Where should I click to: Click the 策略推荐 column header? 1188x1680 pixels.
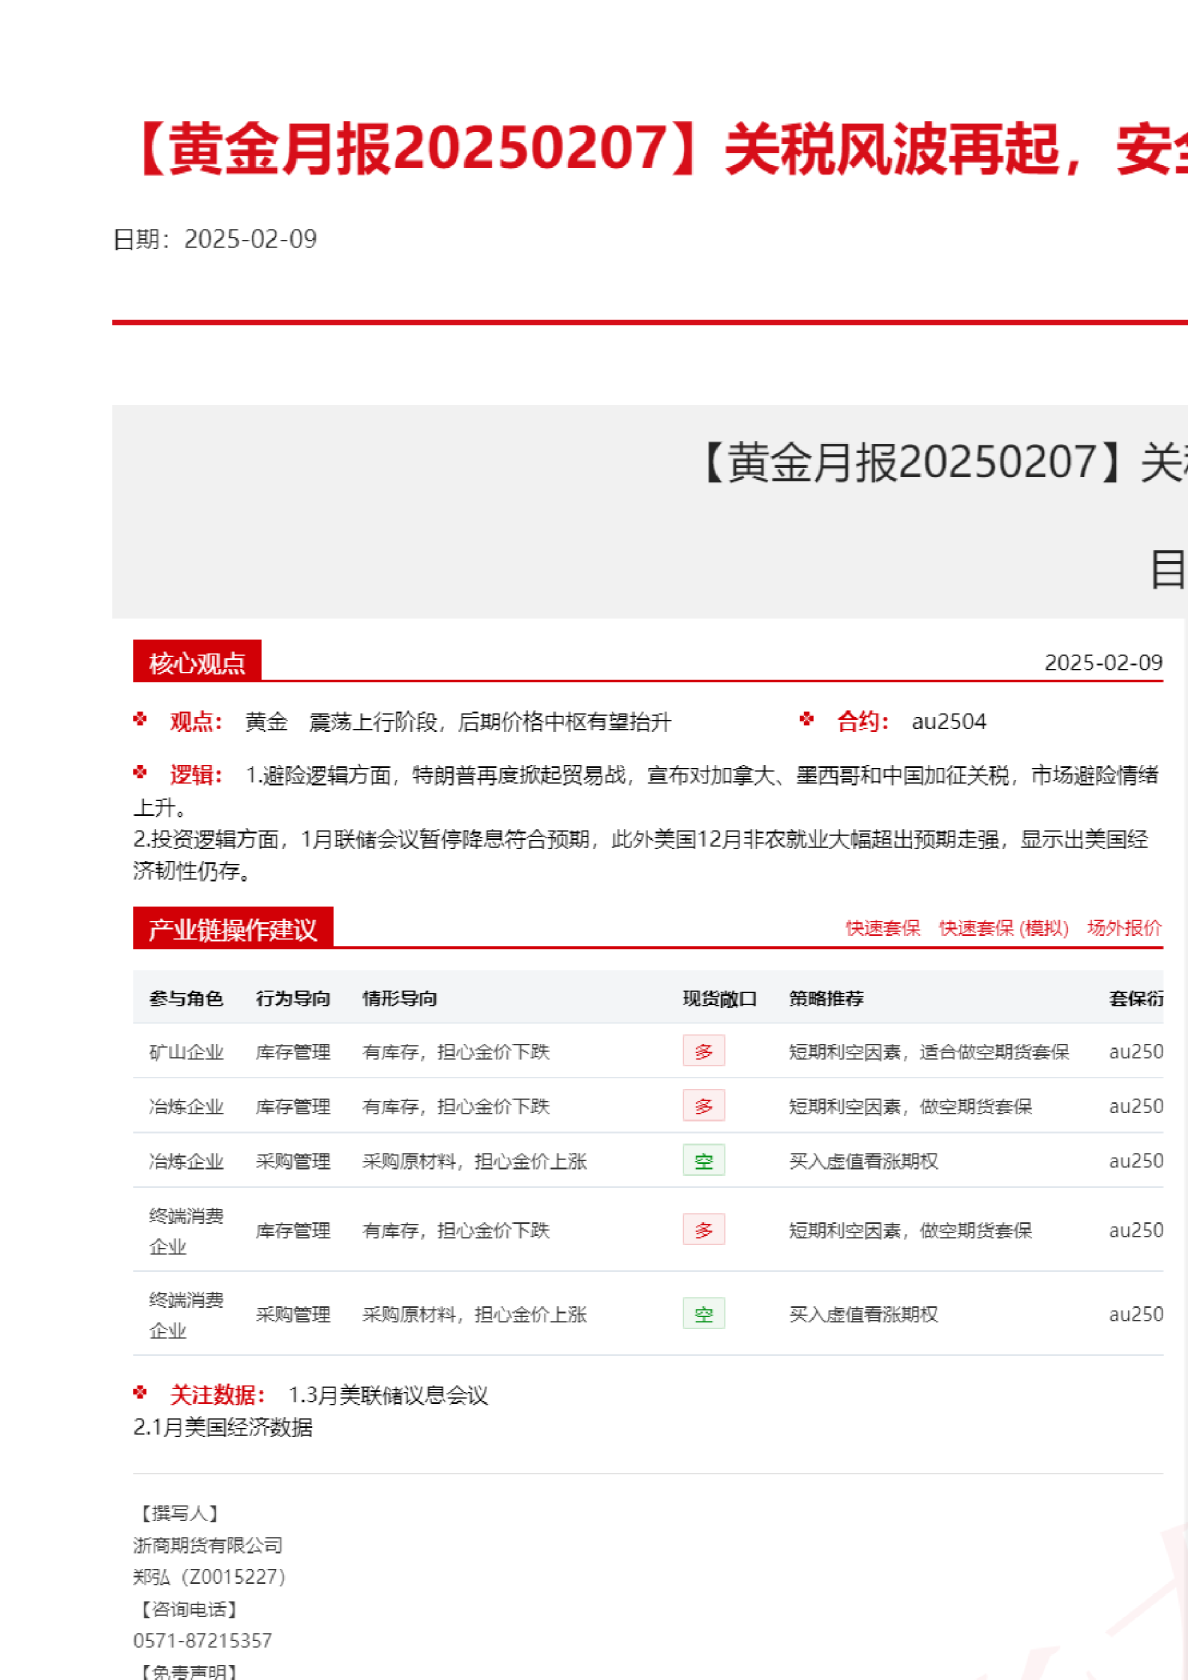click(x=826, y=998)
